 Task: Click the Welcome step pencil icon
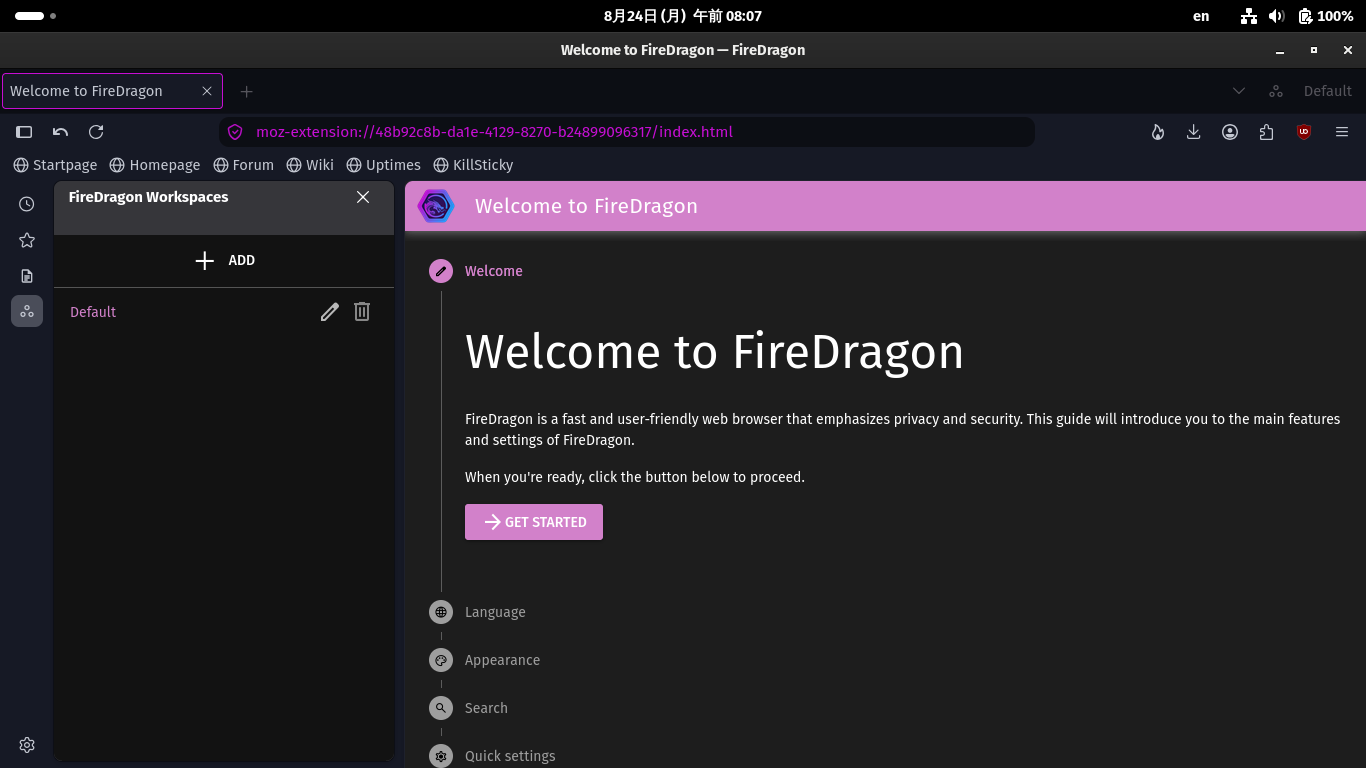click(x=441, y=271)
